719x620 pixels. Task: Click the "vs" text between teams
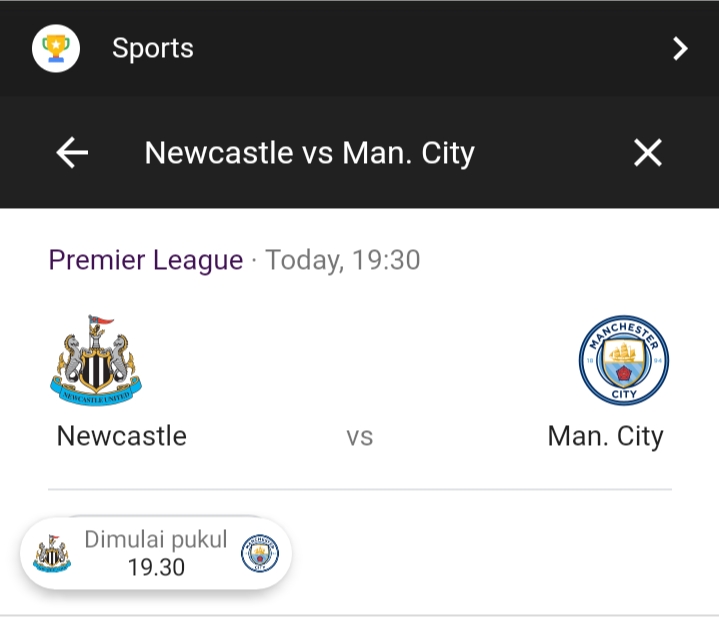(x=359, y=437)
